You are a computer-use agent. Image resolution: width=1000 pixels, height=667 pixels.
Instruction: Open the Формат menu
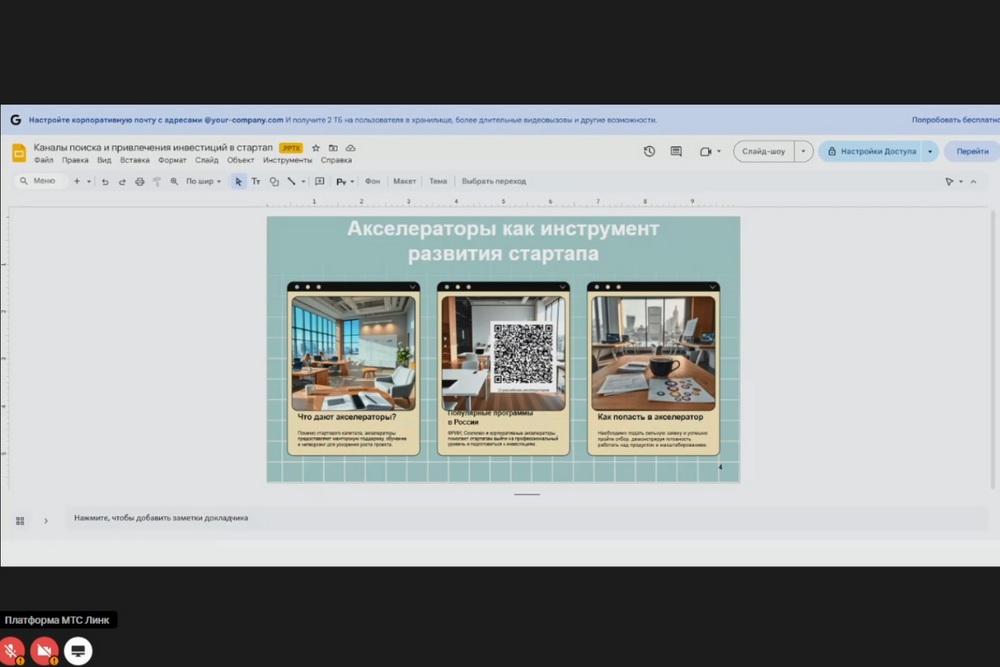172,161
